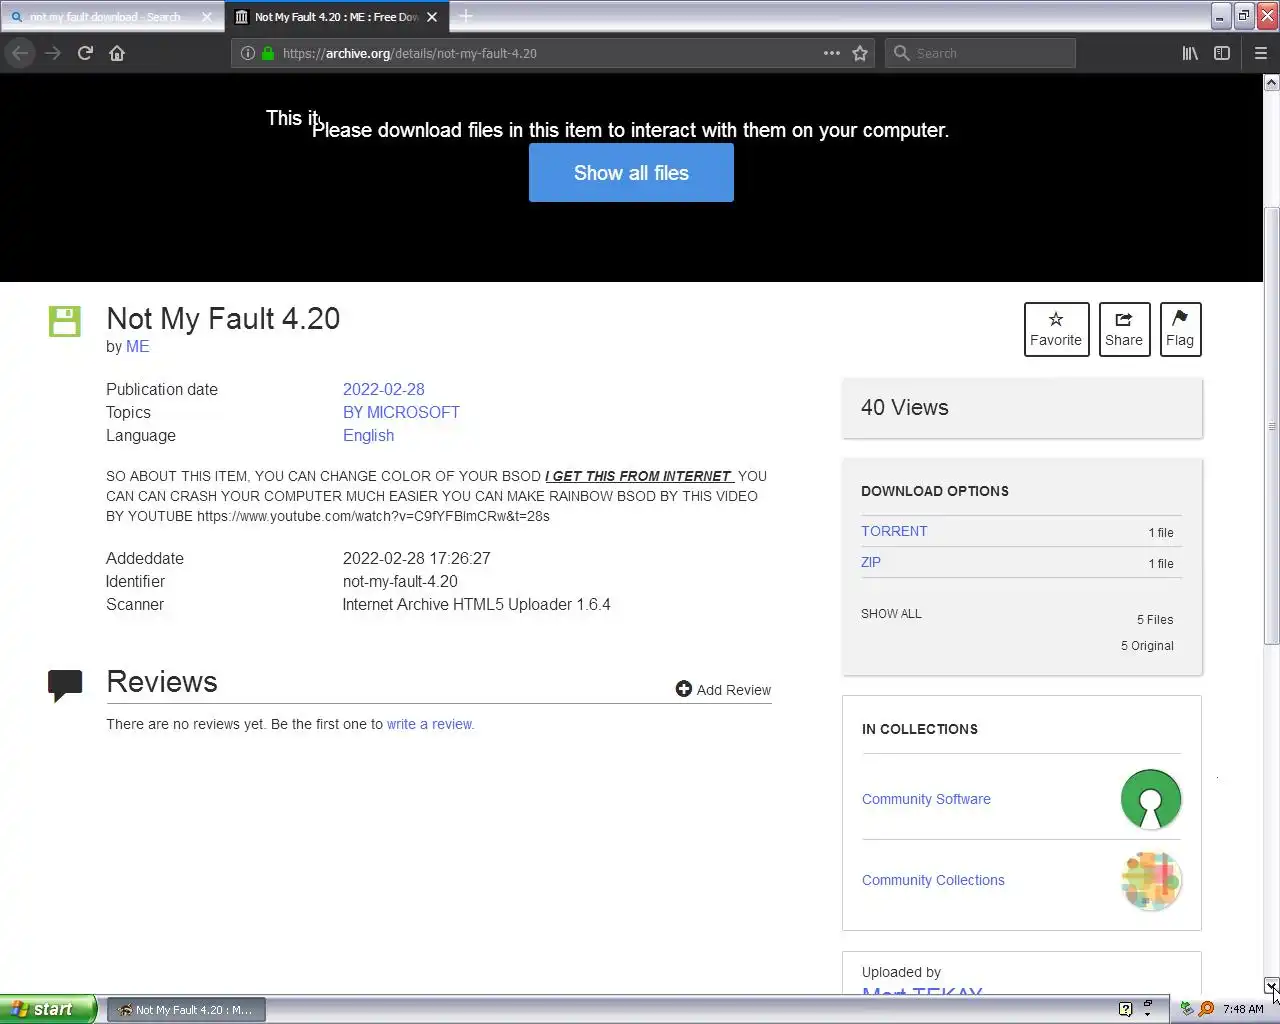Click the browser forward arrow

pyautogui.click(x=53, y=53)
